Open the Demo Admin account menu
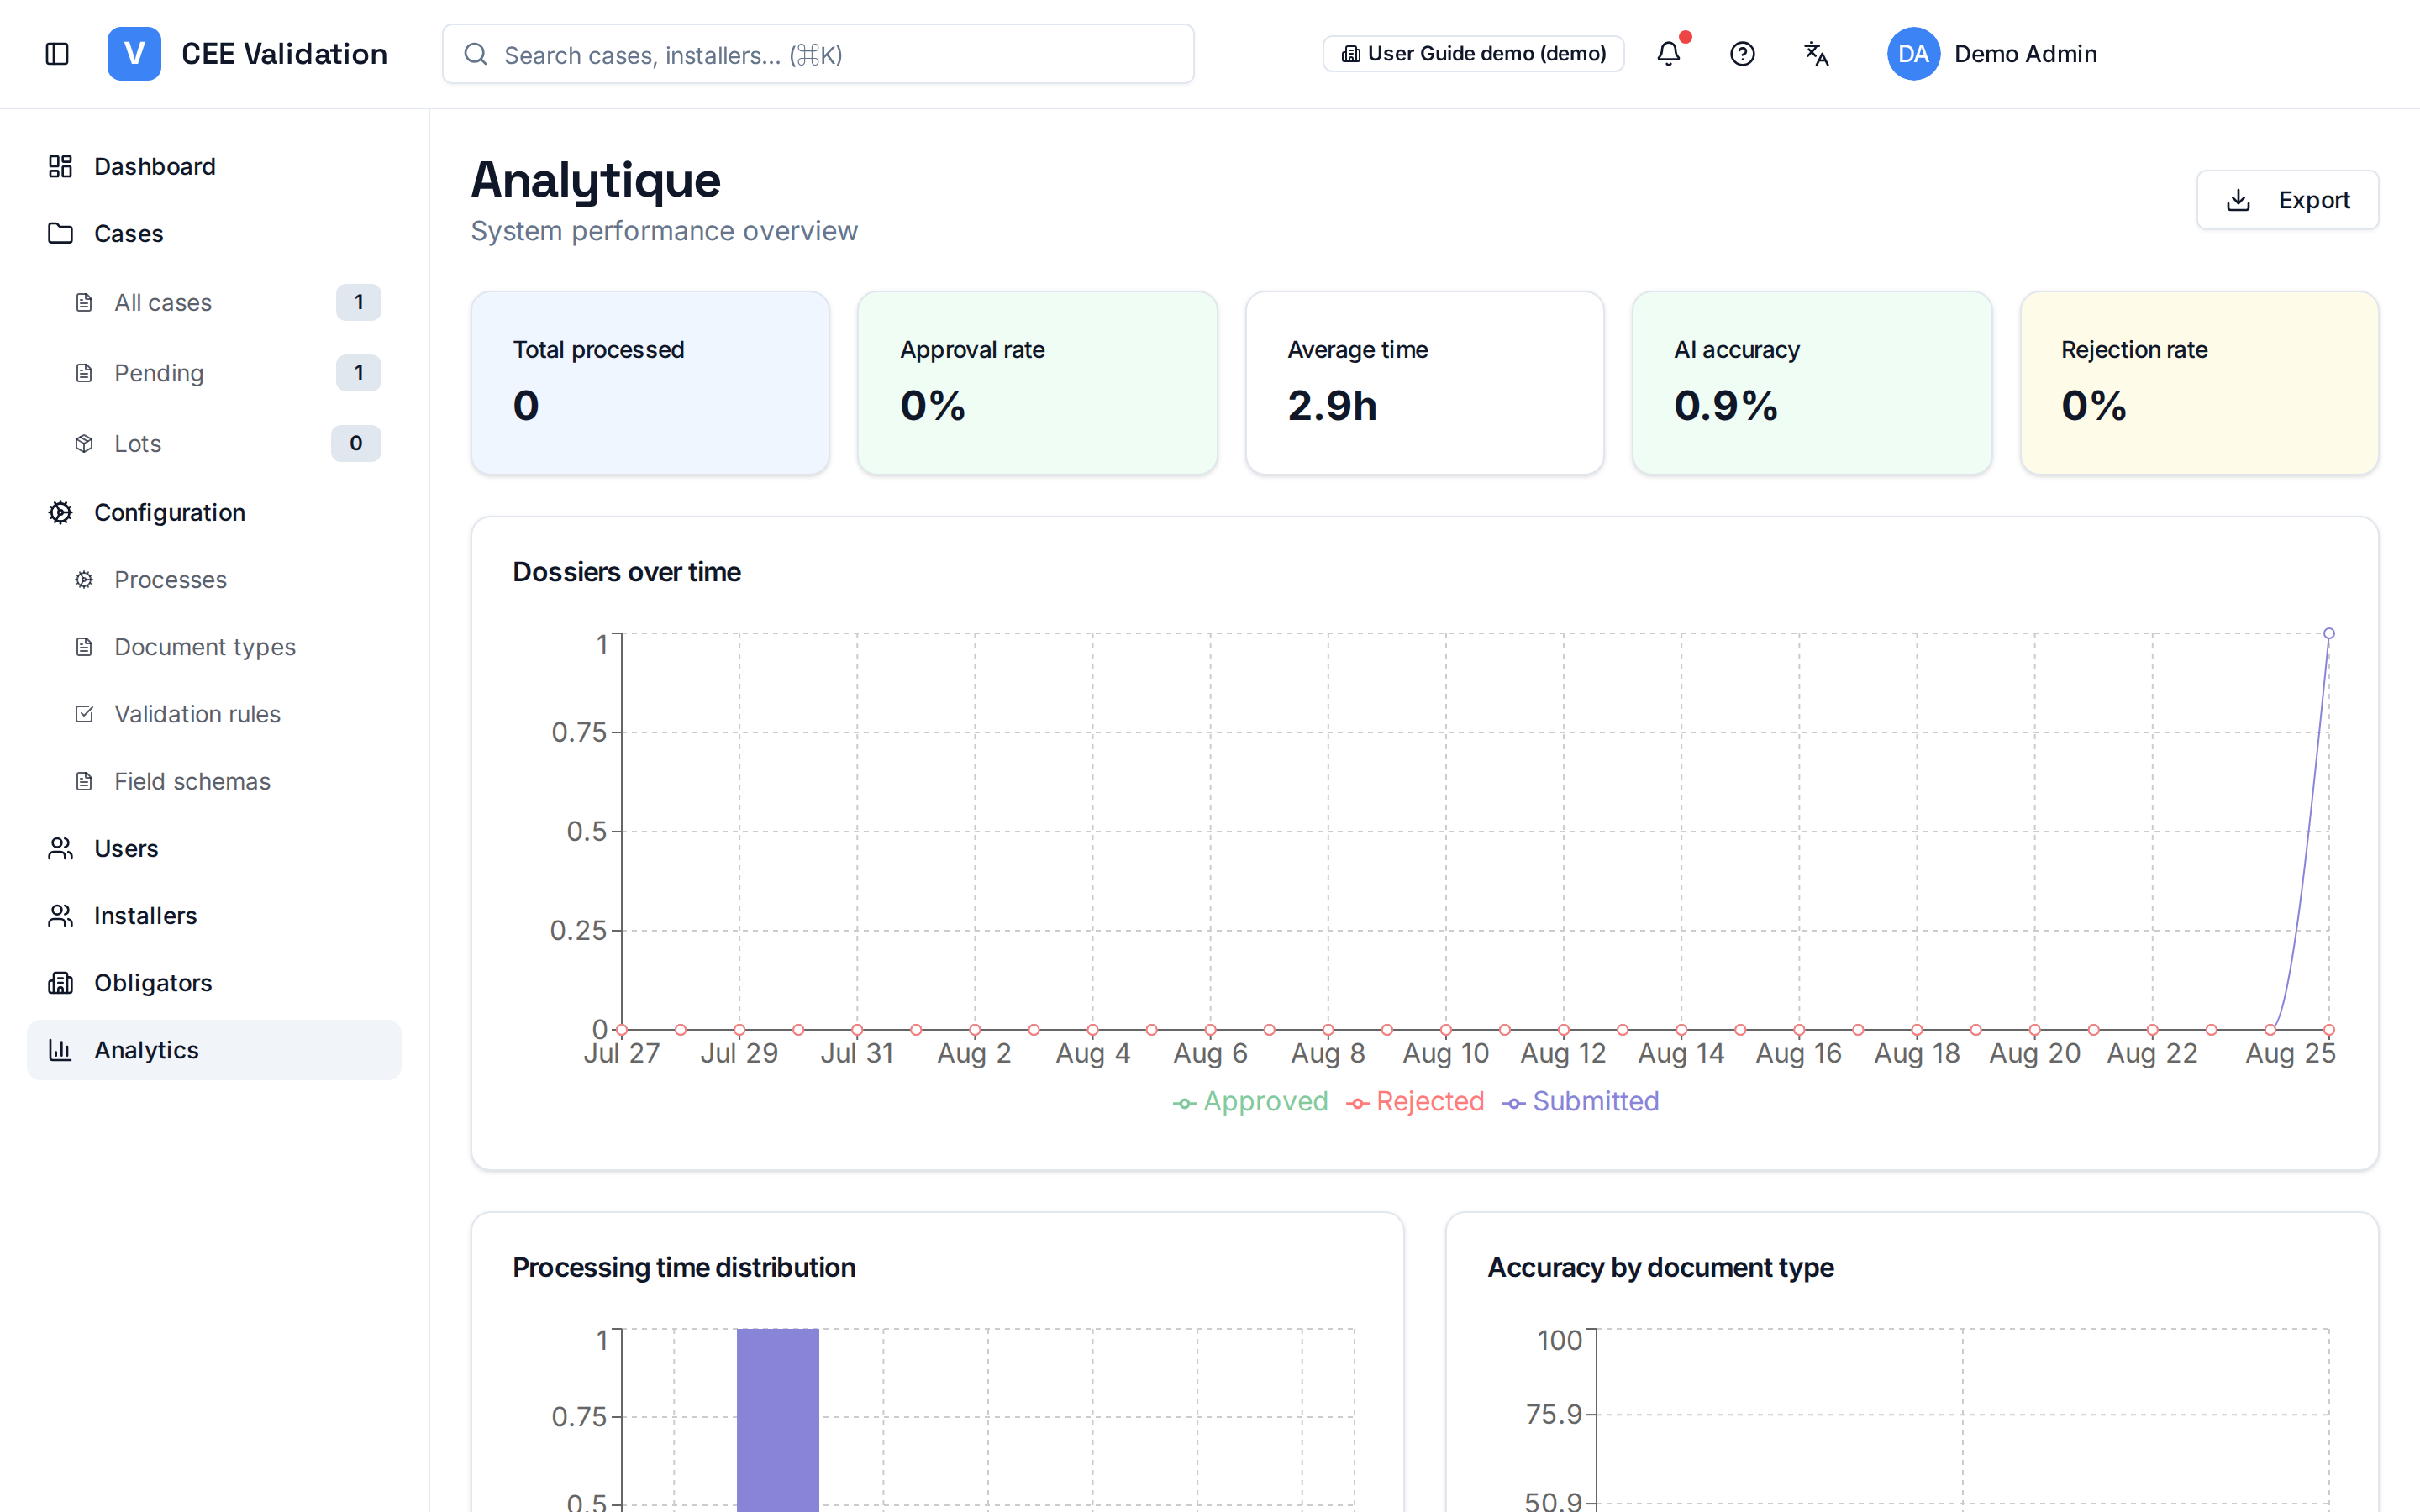The image size is (2420, 1512). 1992,54
